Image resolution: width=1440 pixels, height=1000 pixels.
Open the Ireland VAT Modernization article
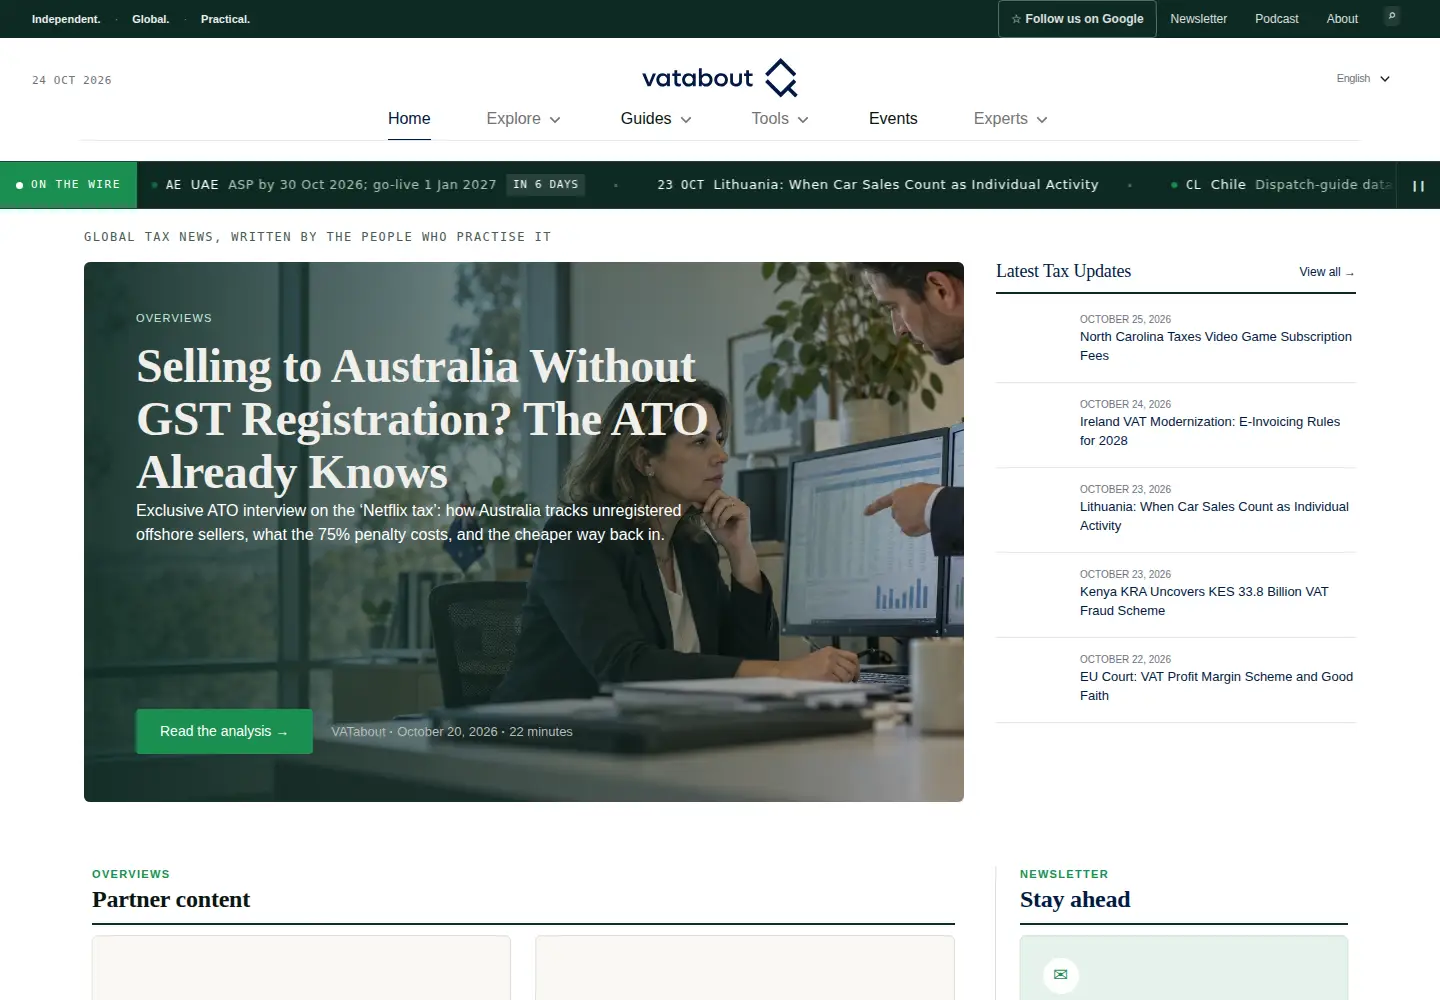(1210, 431)
